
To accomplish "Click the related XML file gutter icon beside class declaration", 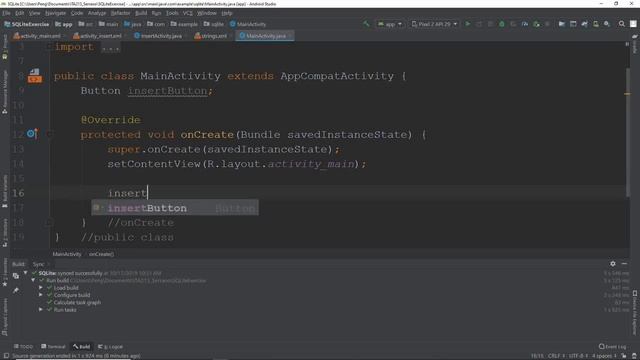I will click(x=34, y=76).
